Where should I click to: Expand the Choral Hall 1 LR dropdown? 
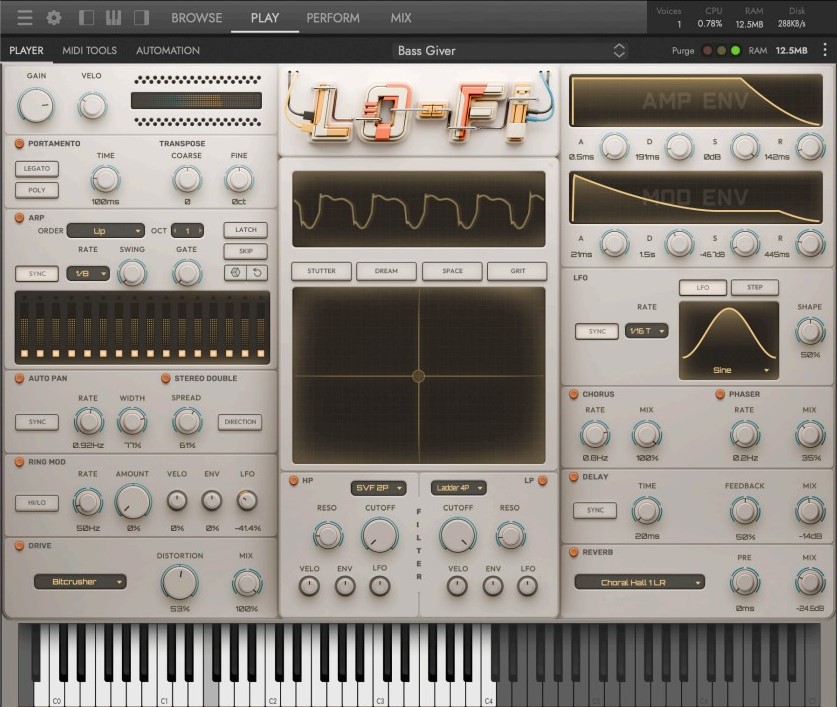click(x=639, y=582)
